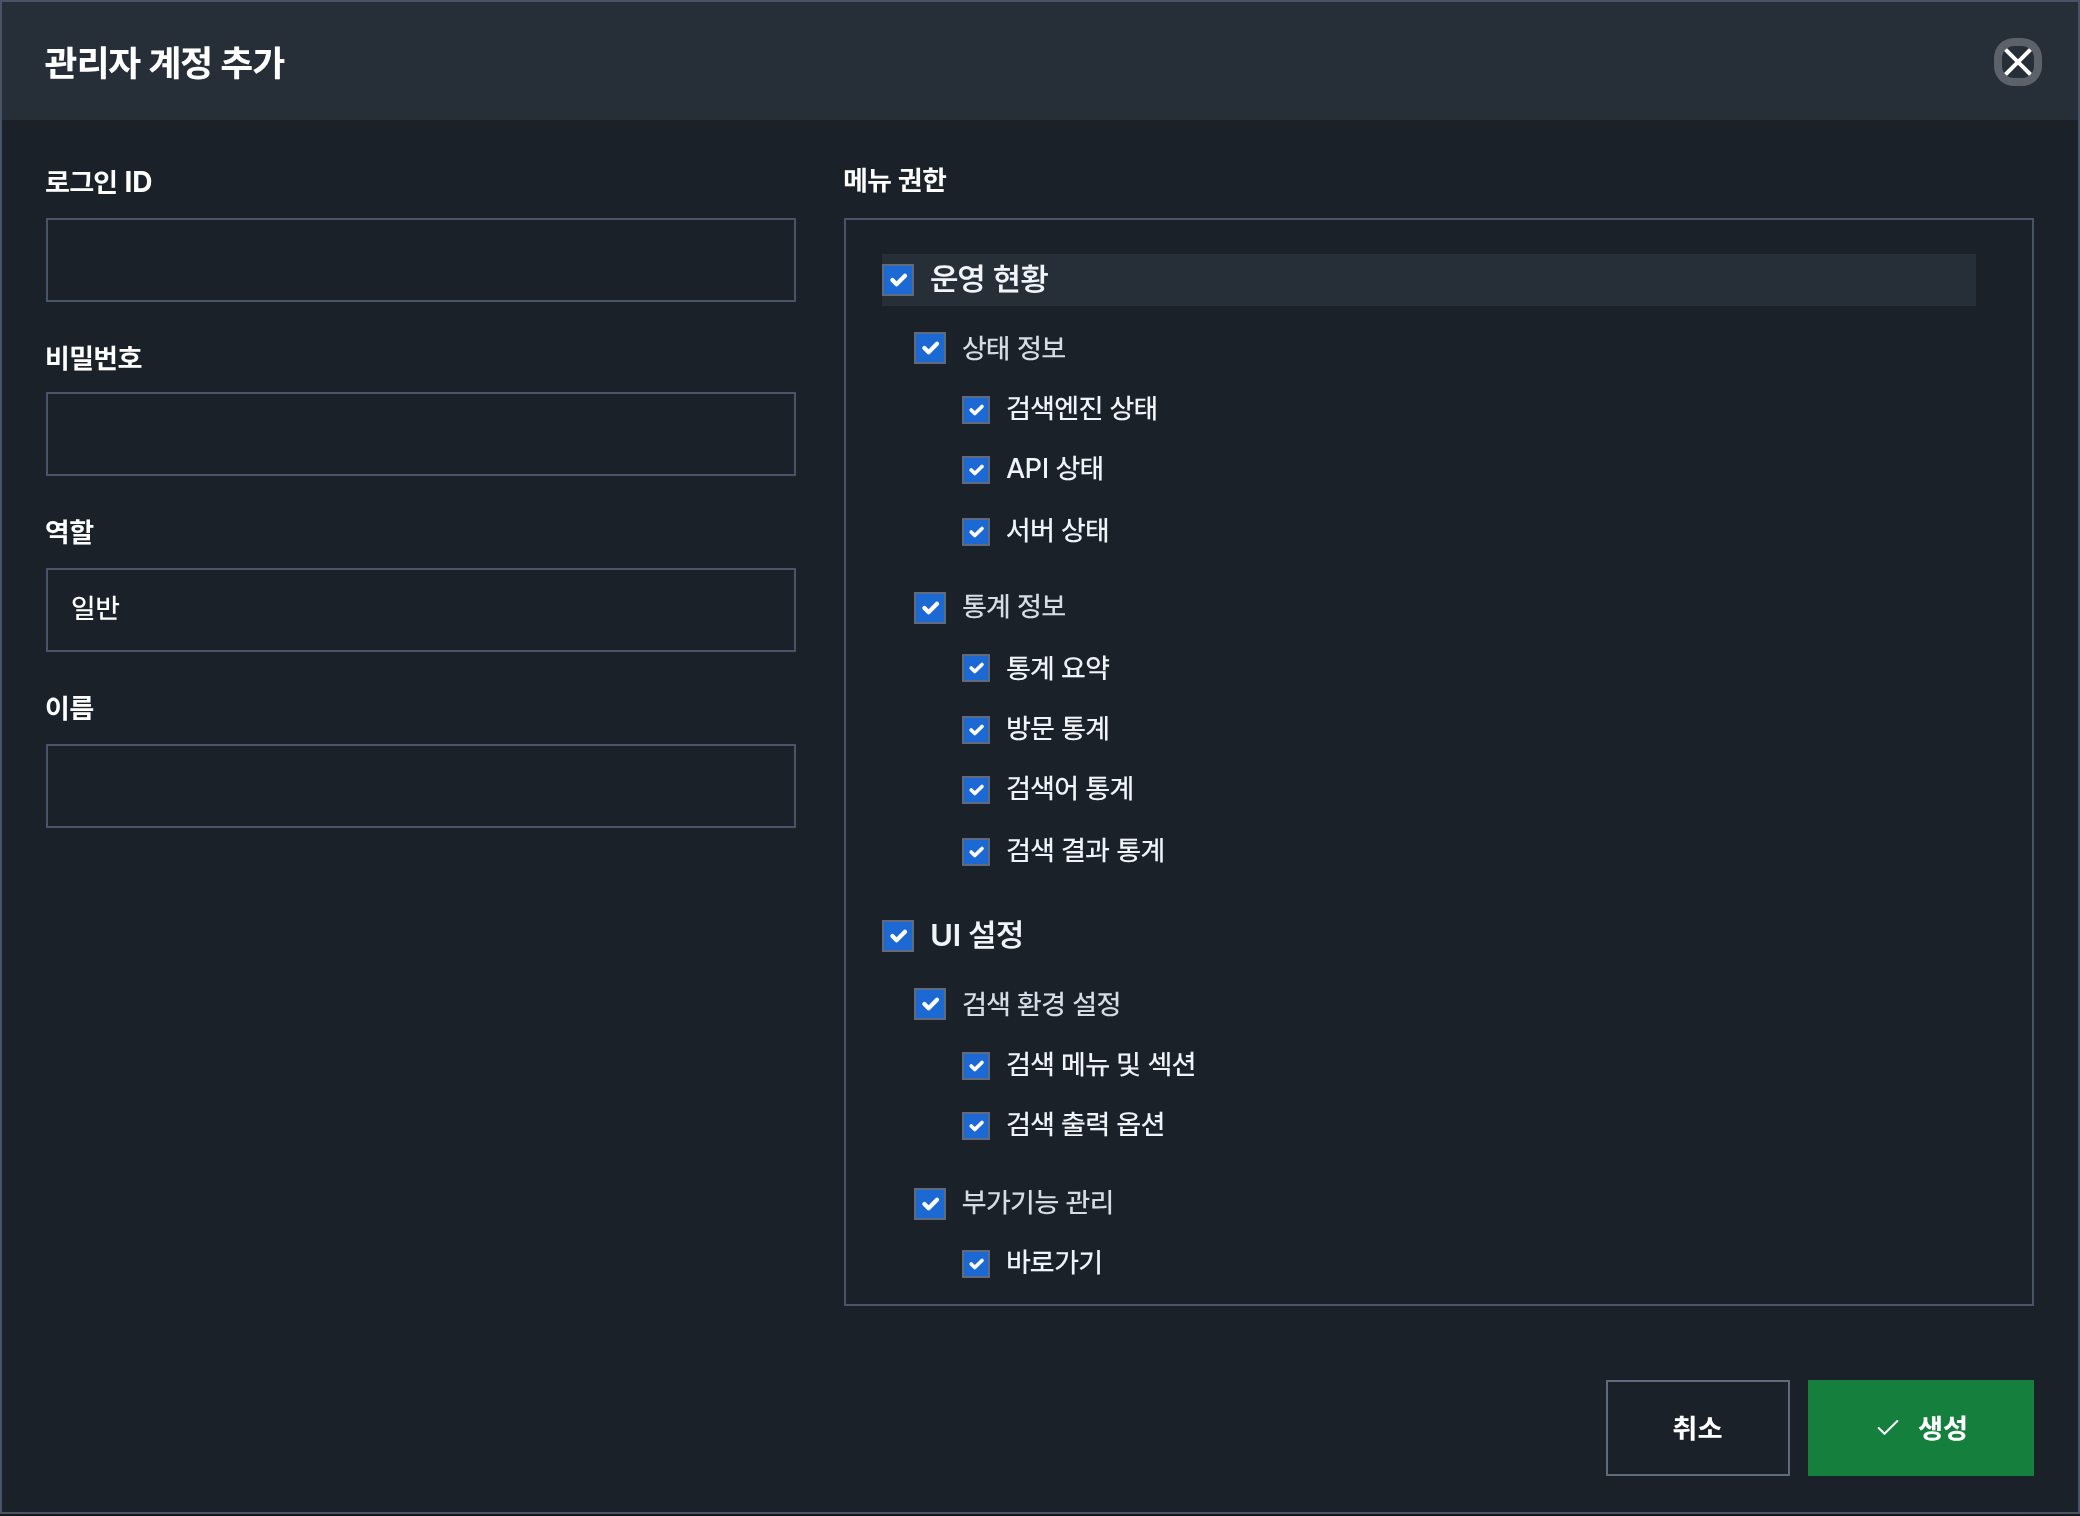Toggle the 부가기능 관리 checkbox
The width and height of the screenshot is (2080, 1516).
point(930,1204)
